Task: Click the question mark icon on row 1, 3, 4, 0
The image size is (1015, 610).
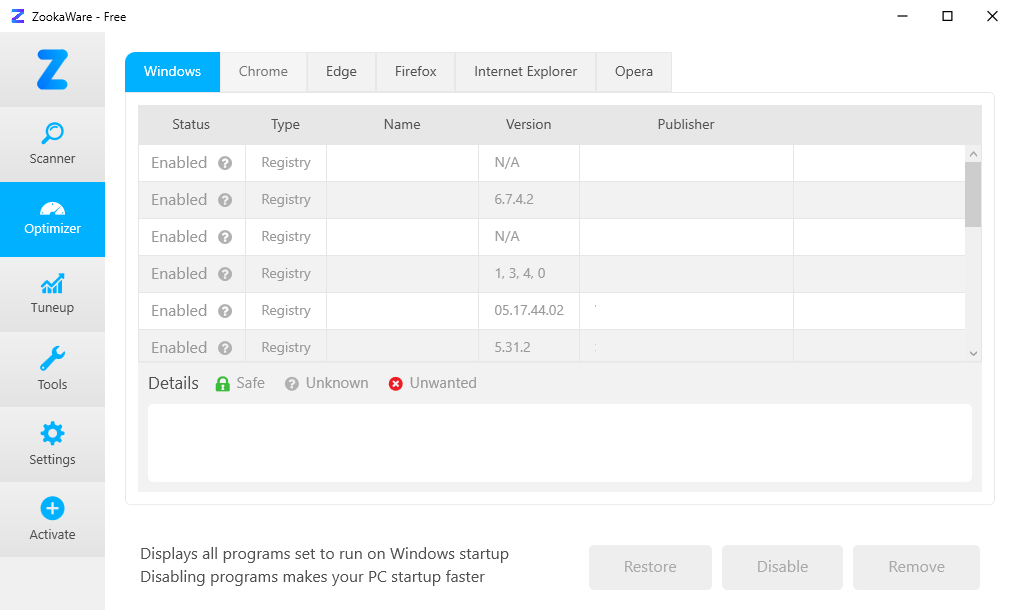Action: 225,274
